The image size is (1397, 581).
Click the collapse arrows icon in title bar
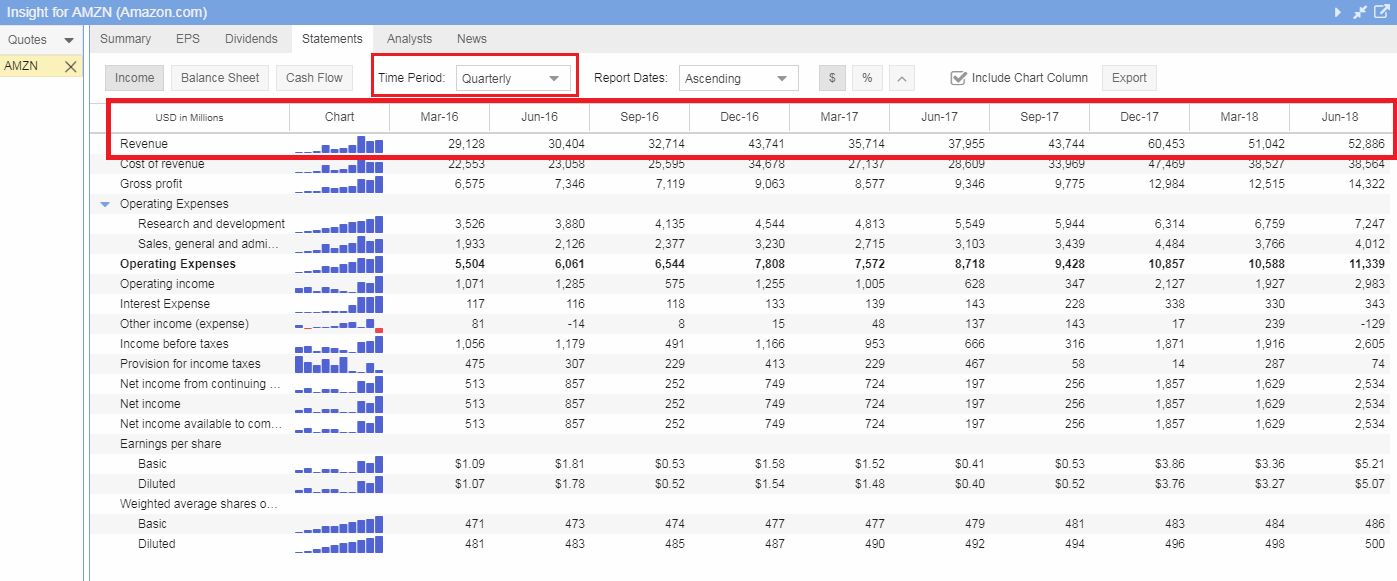[1360, 12]
